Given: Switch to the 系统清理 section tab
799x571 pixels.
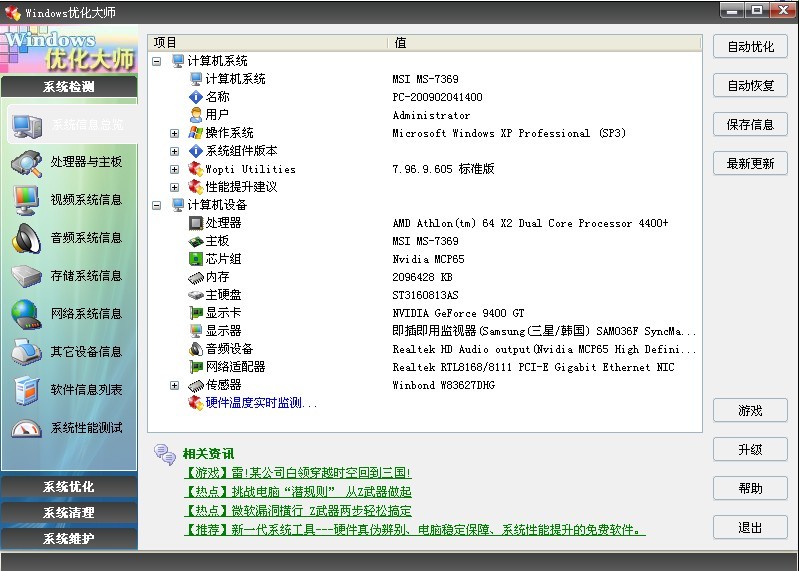Looking at the screenshot, I should (69, 513).
